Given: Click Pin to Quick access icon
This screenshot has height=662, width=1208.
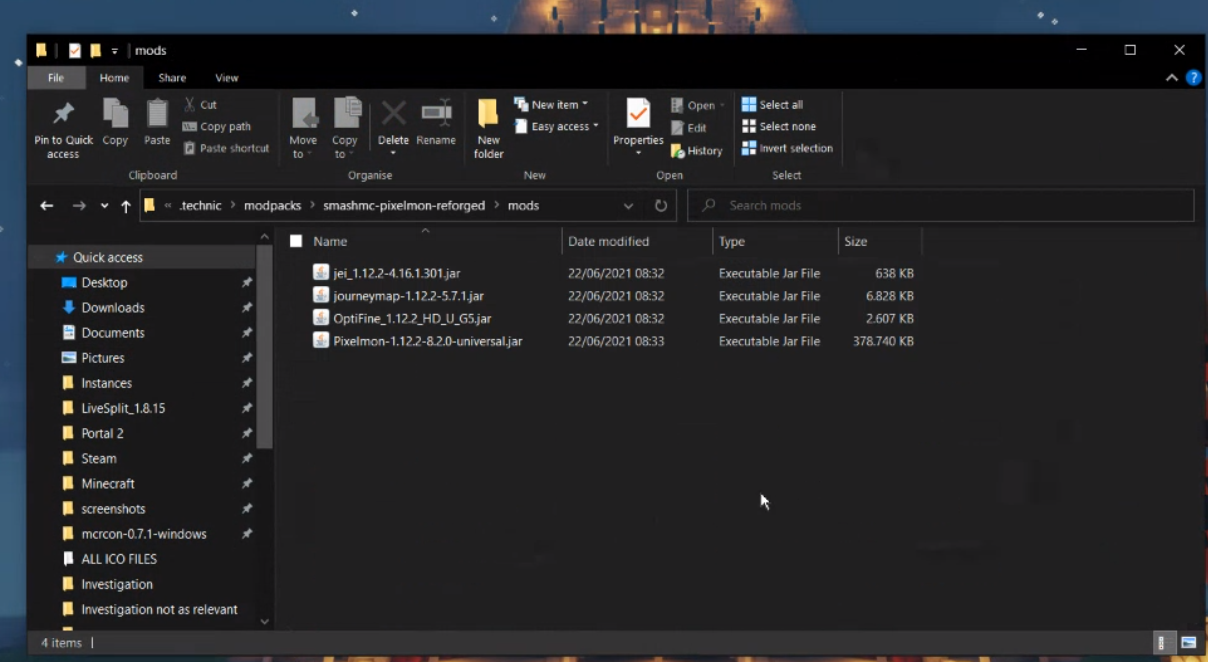Looking at the screenshot, I should pos(63,113).
